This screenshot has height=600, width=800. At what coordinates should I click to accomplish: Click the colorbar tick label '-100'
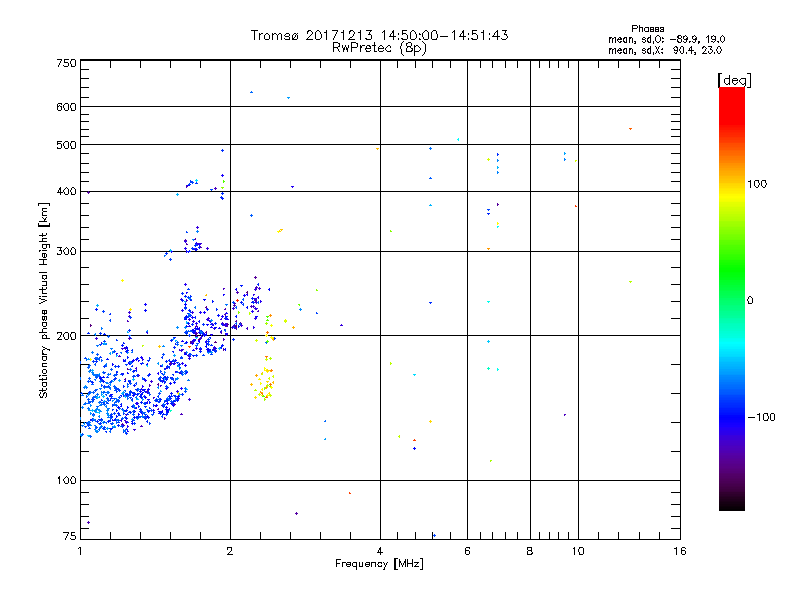point(761,417)
